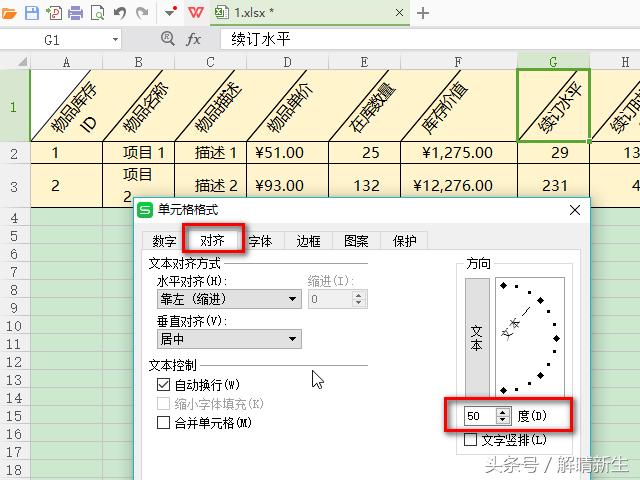Select row 3 header
Image resolution: width=640 pixels, height=480 pixels.
pyautogui.click(x=14, y=187)
